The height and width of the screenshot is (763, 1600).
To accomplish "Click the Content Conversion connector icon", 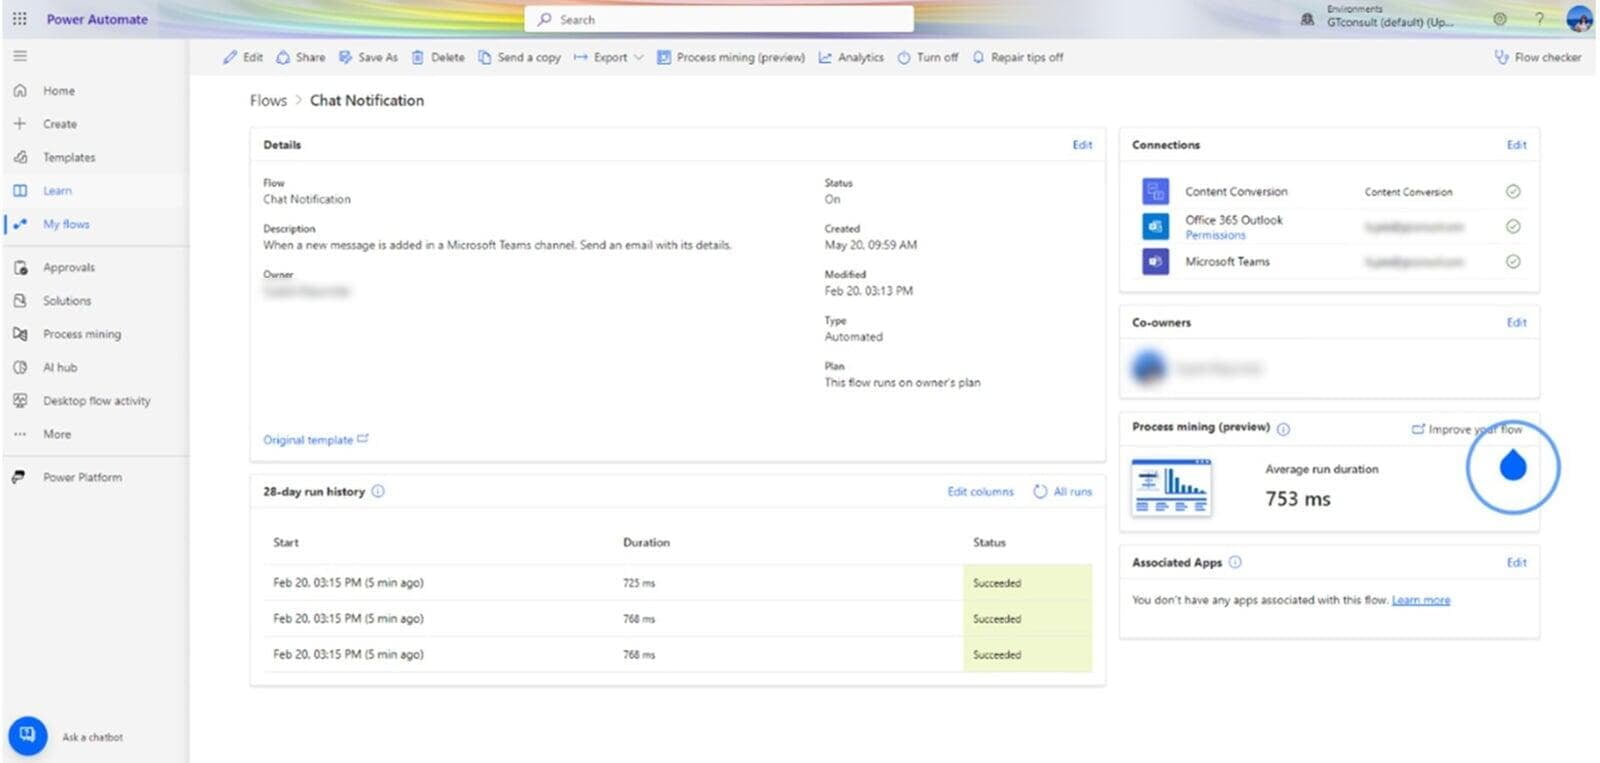I will point(1155,191).
